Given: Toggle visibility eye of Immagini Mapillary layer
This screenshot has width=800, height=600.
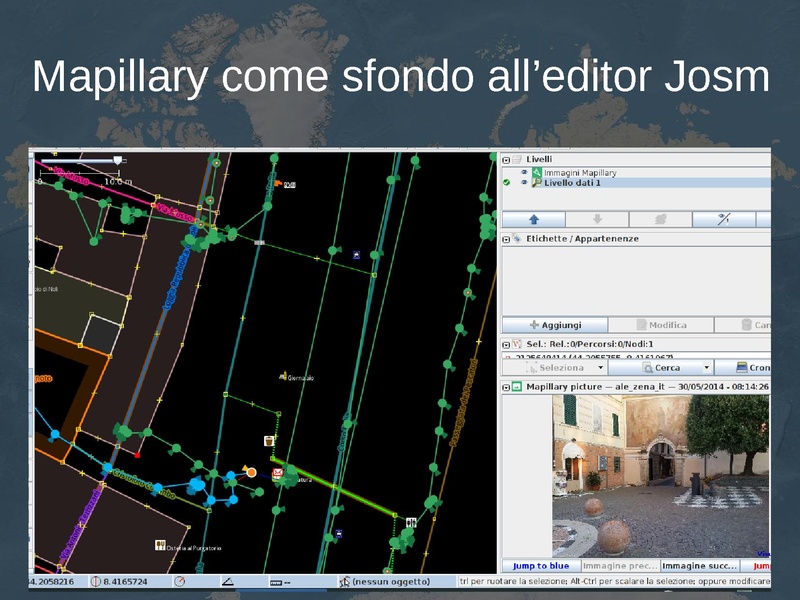Looking at the screenshot, I should (x=523, y=172).
